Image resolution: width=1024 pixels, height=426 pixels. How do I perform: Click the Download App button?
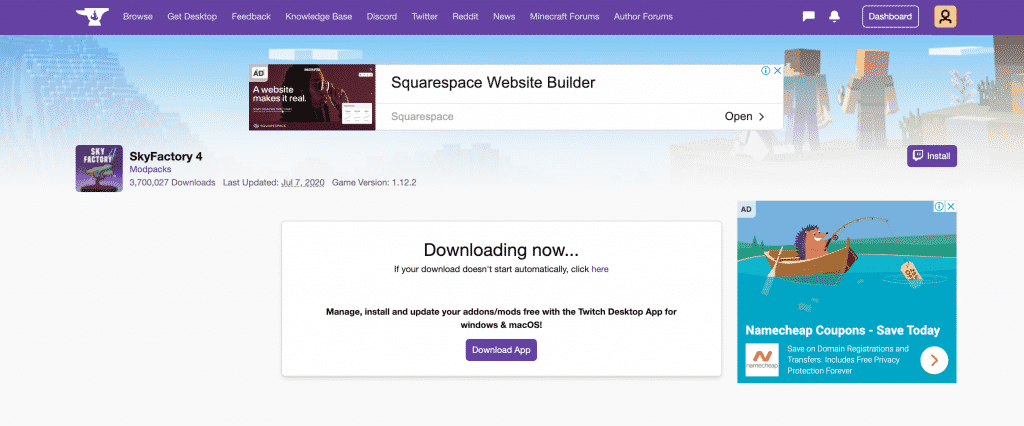pyautogui.click(x=501, y=350)
